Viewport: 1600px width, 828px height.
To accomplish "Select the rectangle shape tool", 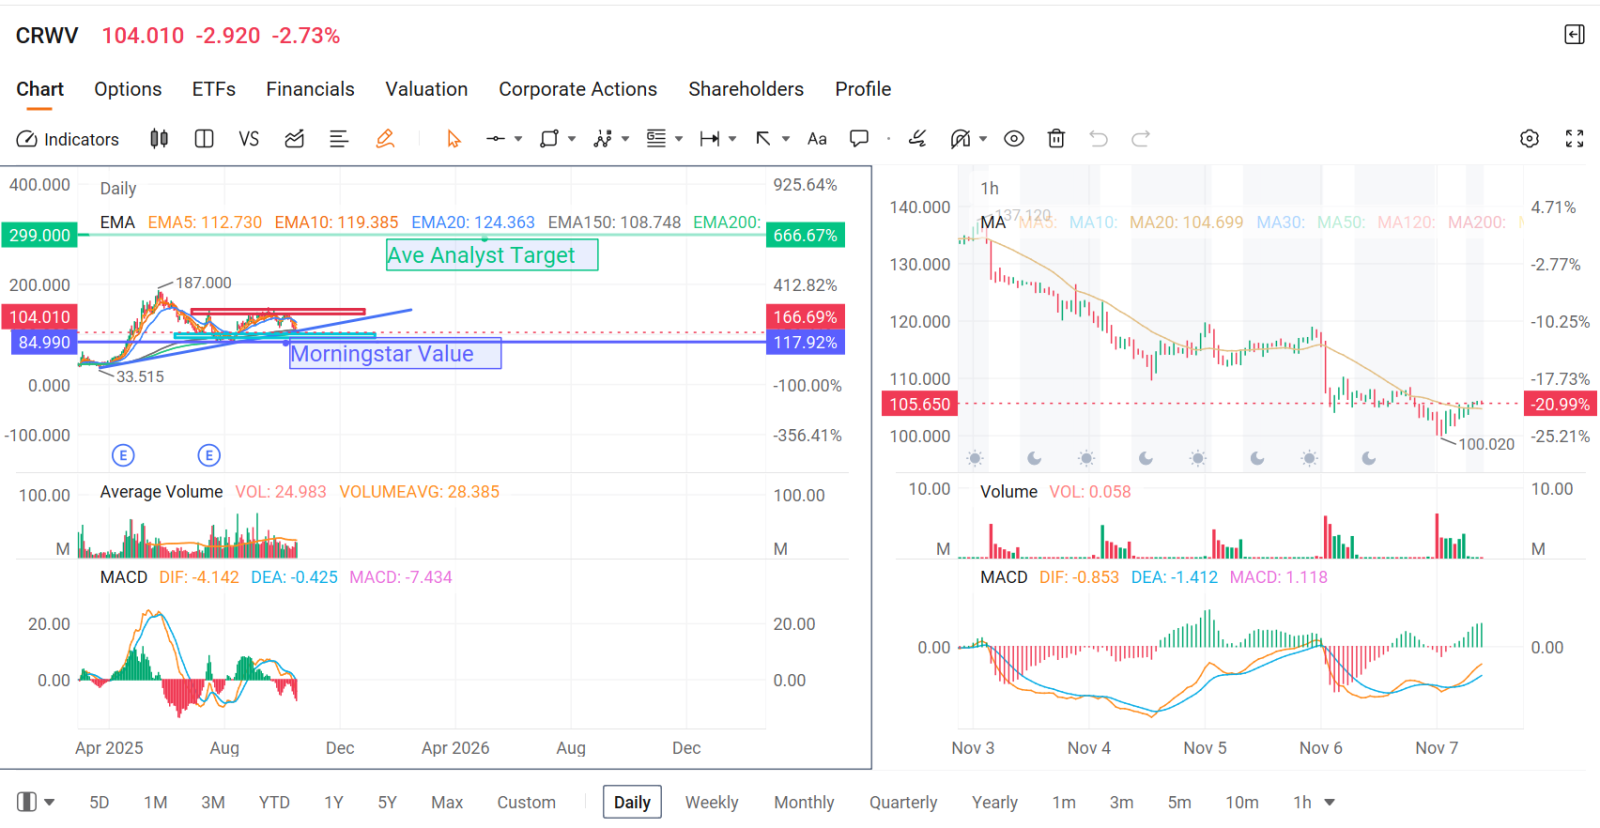I will pos(549,139).
